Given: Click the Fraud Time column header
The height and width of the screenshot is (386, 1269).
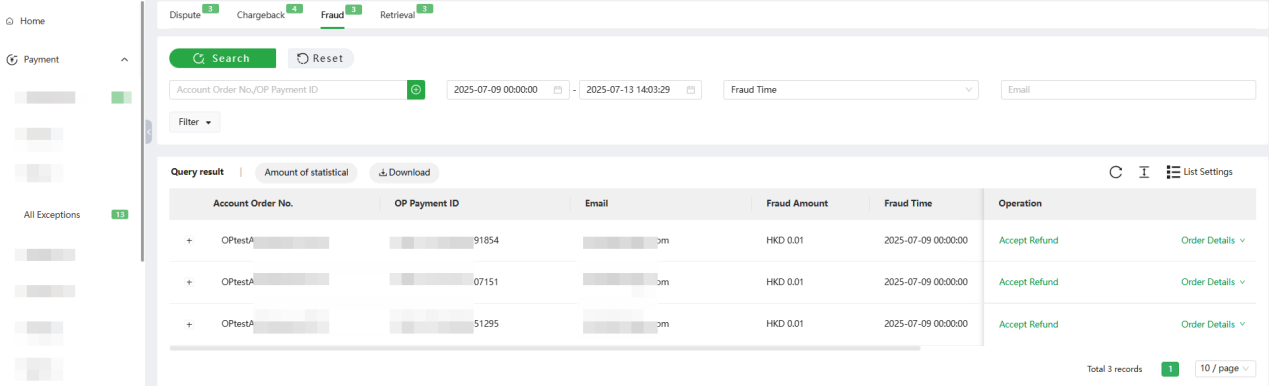Looking at the screenshot, I should [908, 203].
